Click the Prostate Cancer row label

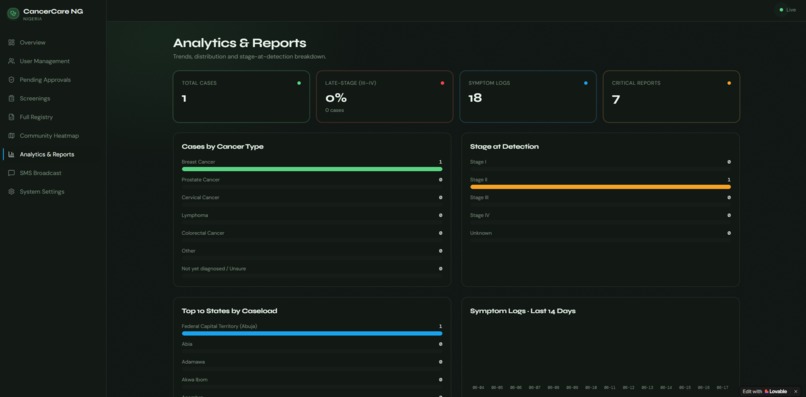click(200, 180)
